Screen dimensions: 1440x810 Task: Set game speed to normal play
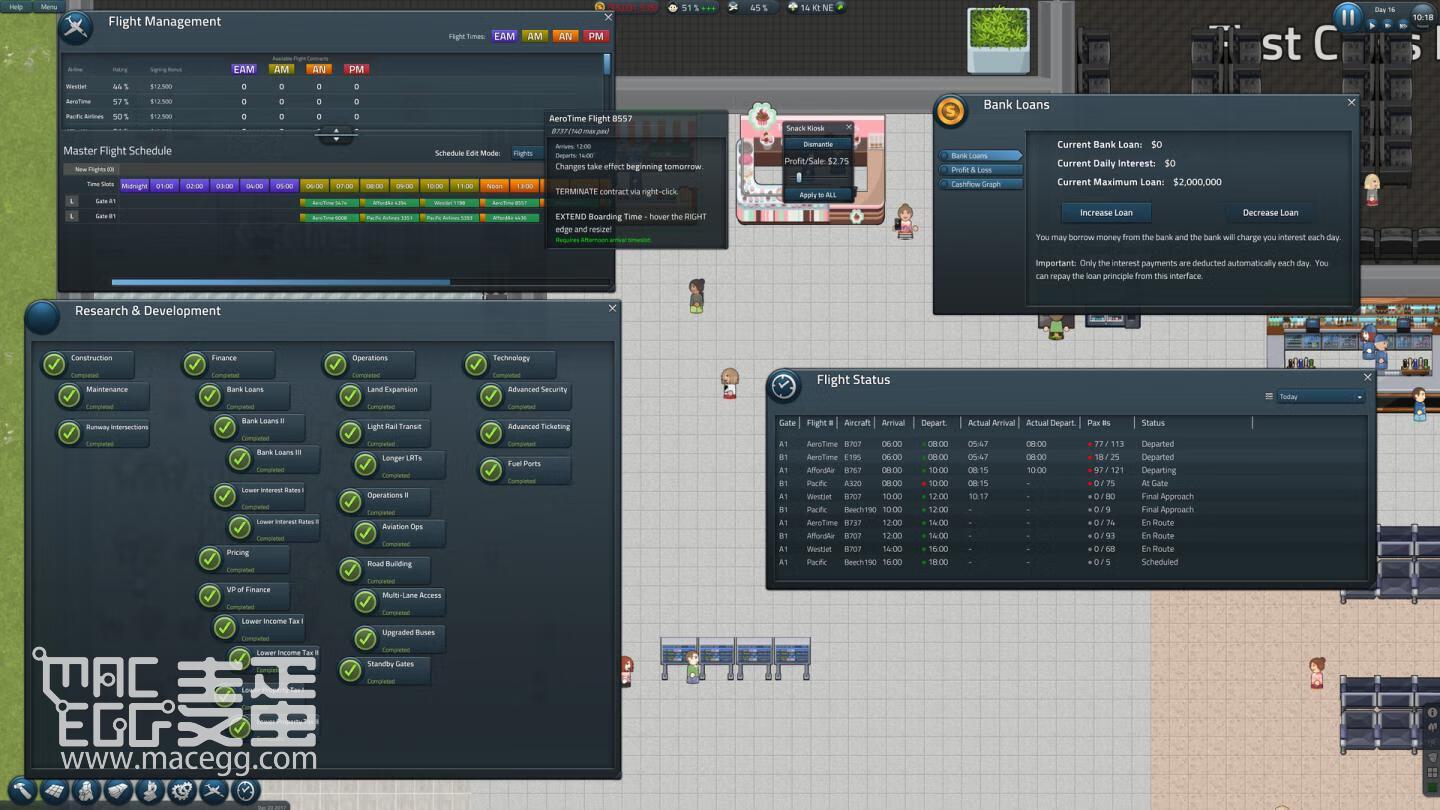pos(1374,25)
